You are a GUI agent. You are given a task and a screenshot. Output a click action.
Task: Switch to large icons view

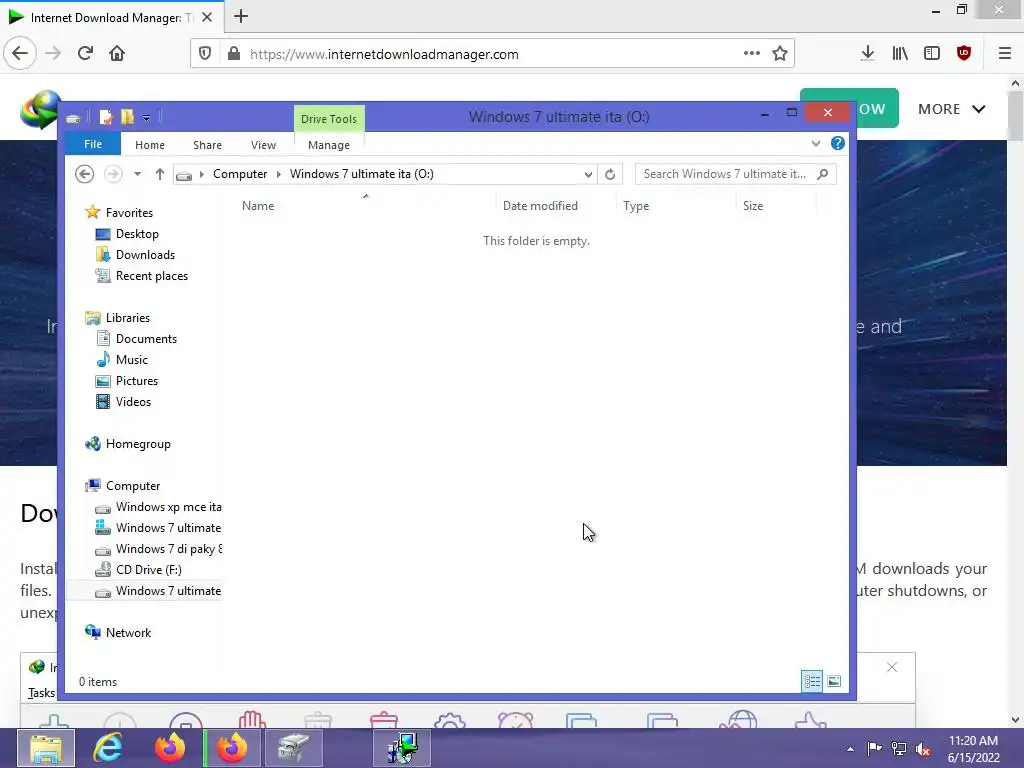pyautogui.click(x=834, y=682)
